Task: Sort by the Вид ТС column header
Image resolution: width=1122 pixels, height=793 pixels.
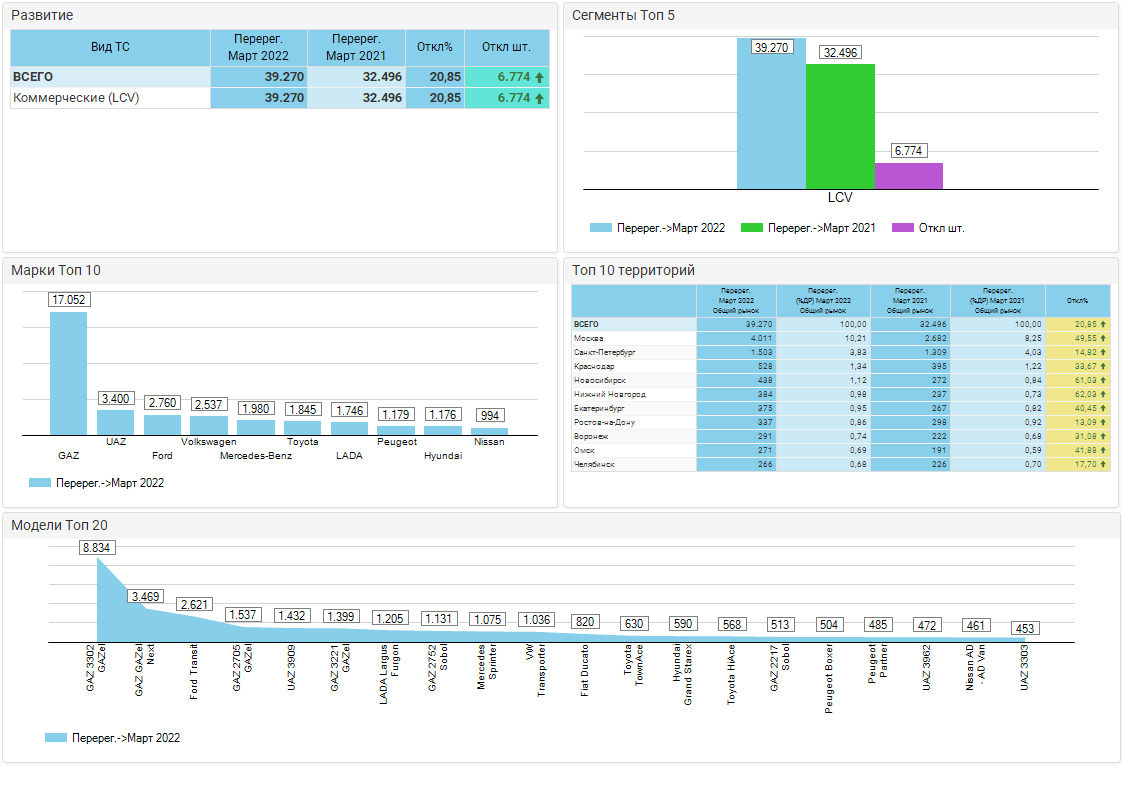Action: pyautogui.click(x=110, y=47)
